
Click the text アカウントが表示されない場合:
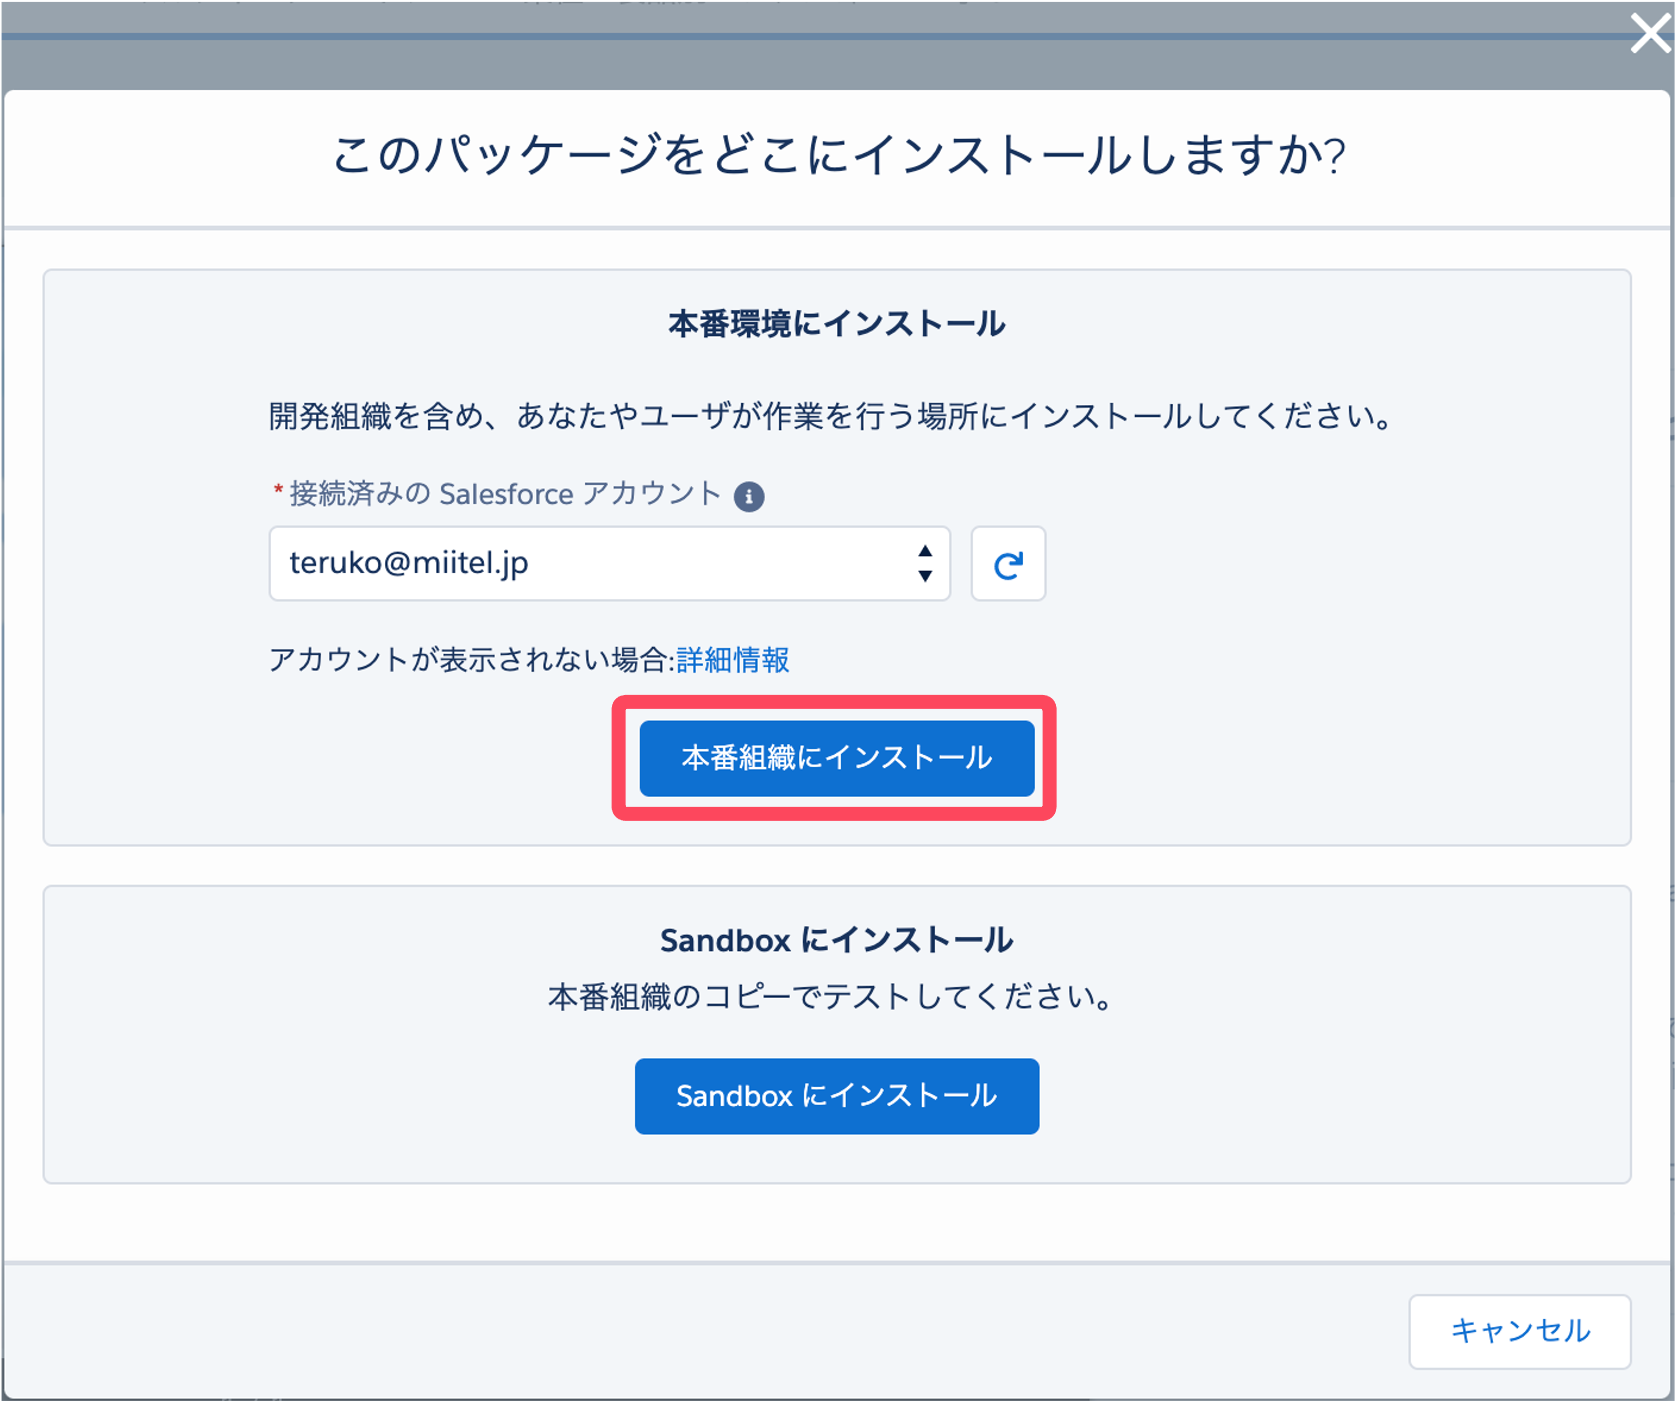[x=473, y=660]
